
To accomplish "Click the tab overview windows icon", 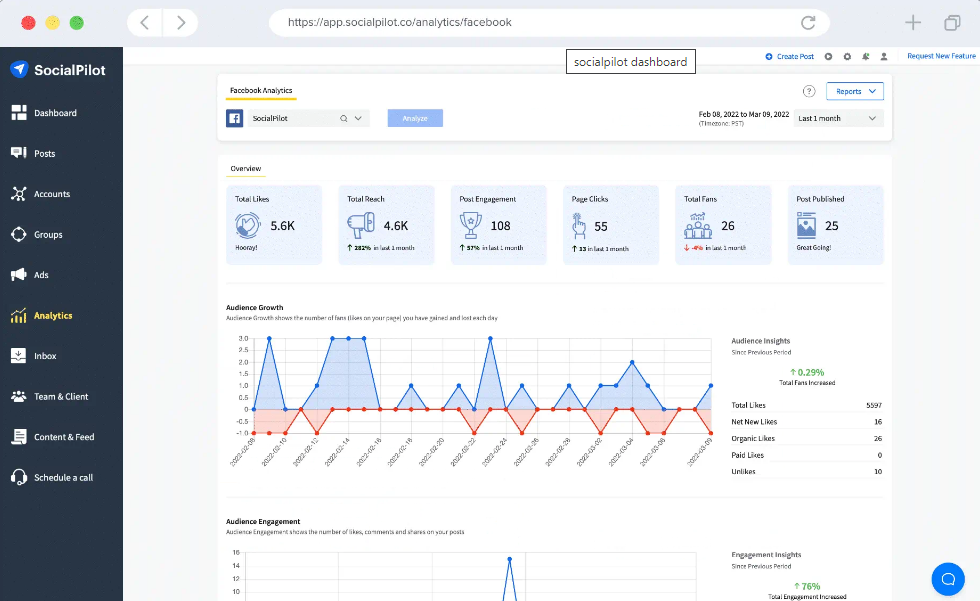I will pos(952,23).
